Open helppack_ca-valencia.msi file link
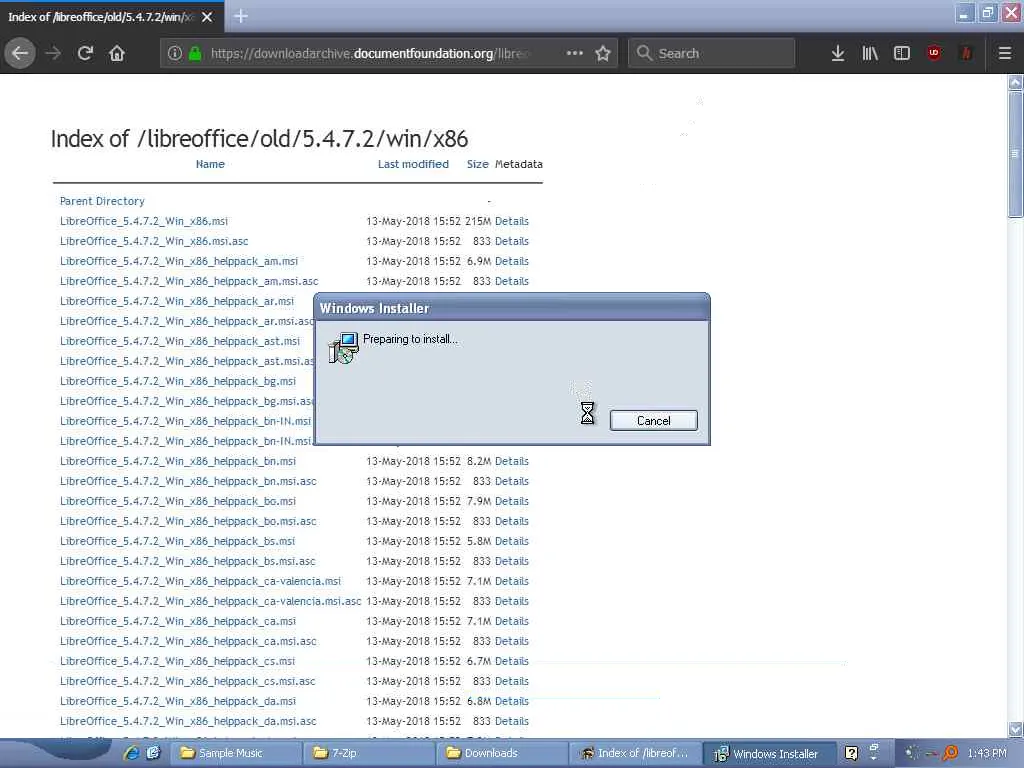The image size is (1024, 768). coord(200,581)
